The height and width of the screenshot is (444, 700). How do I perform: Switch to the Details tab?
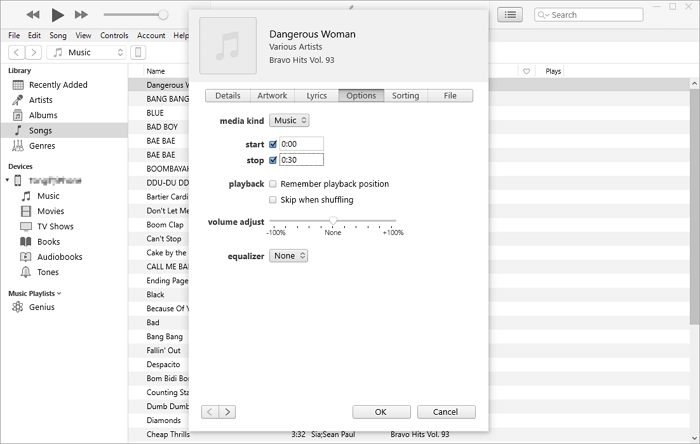tap(228, 95)
